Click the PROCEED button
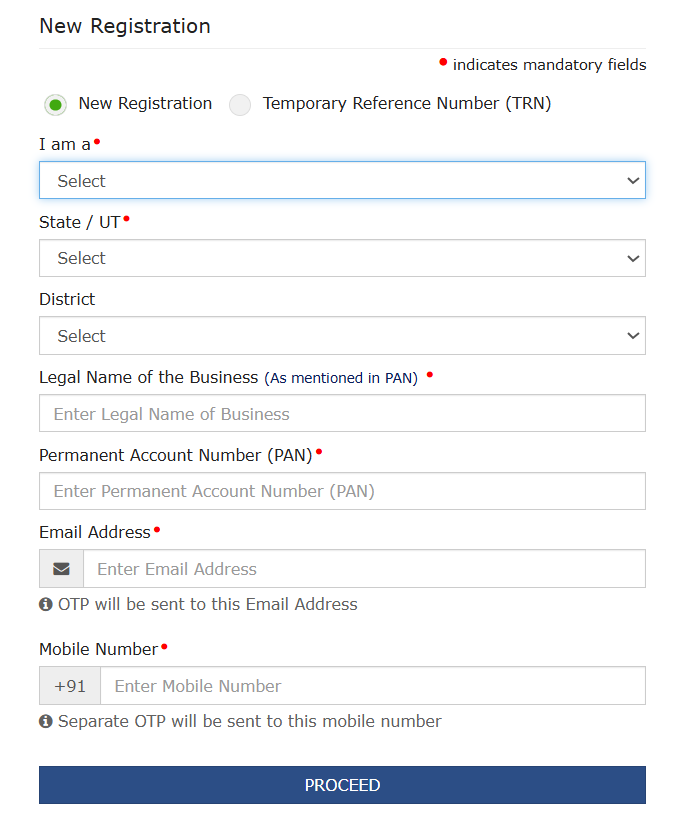 pyautogui.click(x=343, y=785)
